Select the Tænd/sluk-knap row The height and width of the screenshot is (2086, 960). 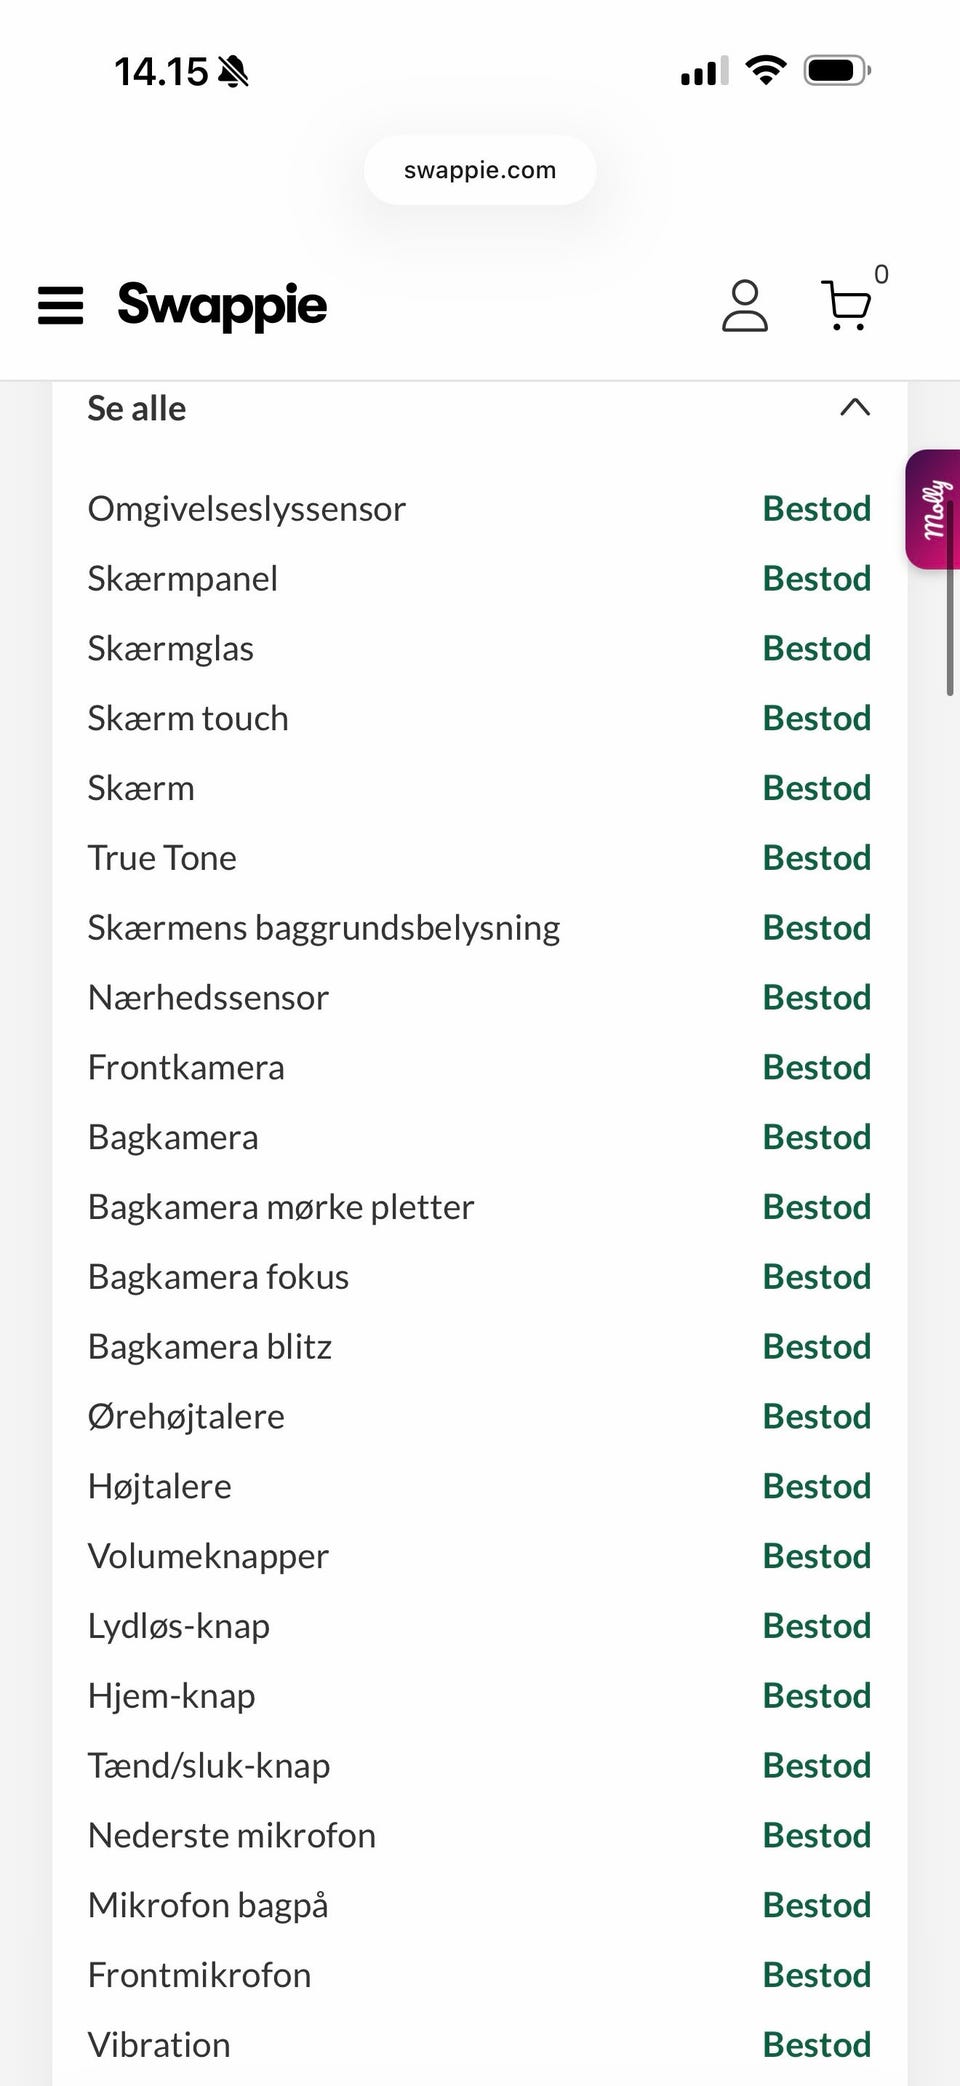pyautogui.click(x=209, y=1766)
